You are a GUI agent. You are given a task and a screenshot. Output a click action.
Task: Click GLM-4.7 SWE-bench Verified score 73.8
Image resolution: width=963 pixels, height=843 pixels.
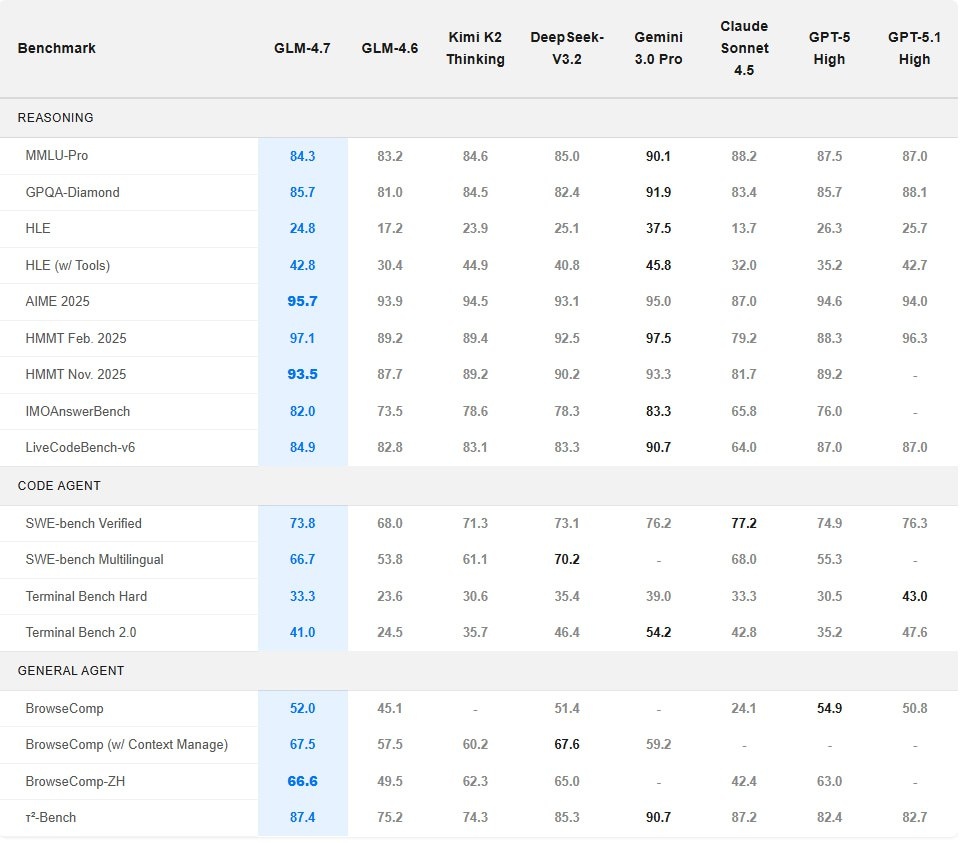click(x=302, y=523)
